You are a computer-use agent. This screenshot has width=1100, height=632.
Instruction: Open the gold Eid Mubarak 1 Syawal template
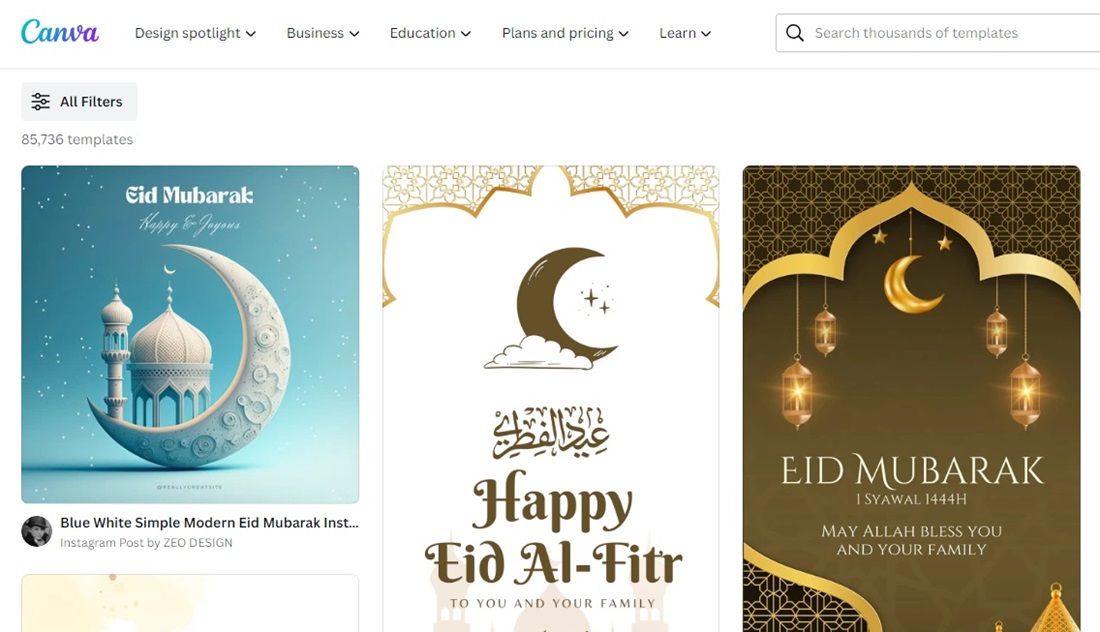[x=911, y=398]
